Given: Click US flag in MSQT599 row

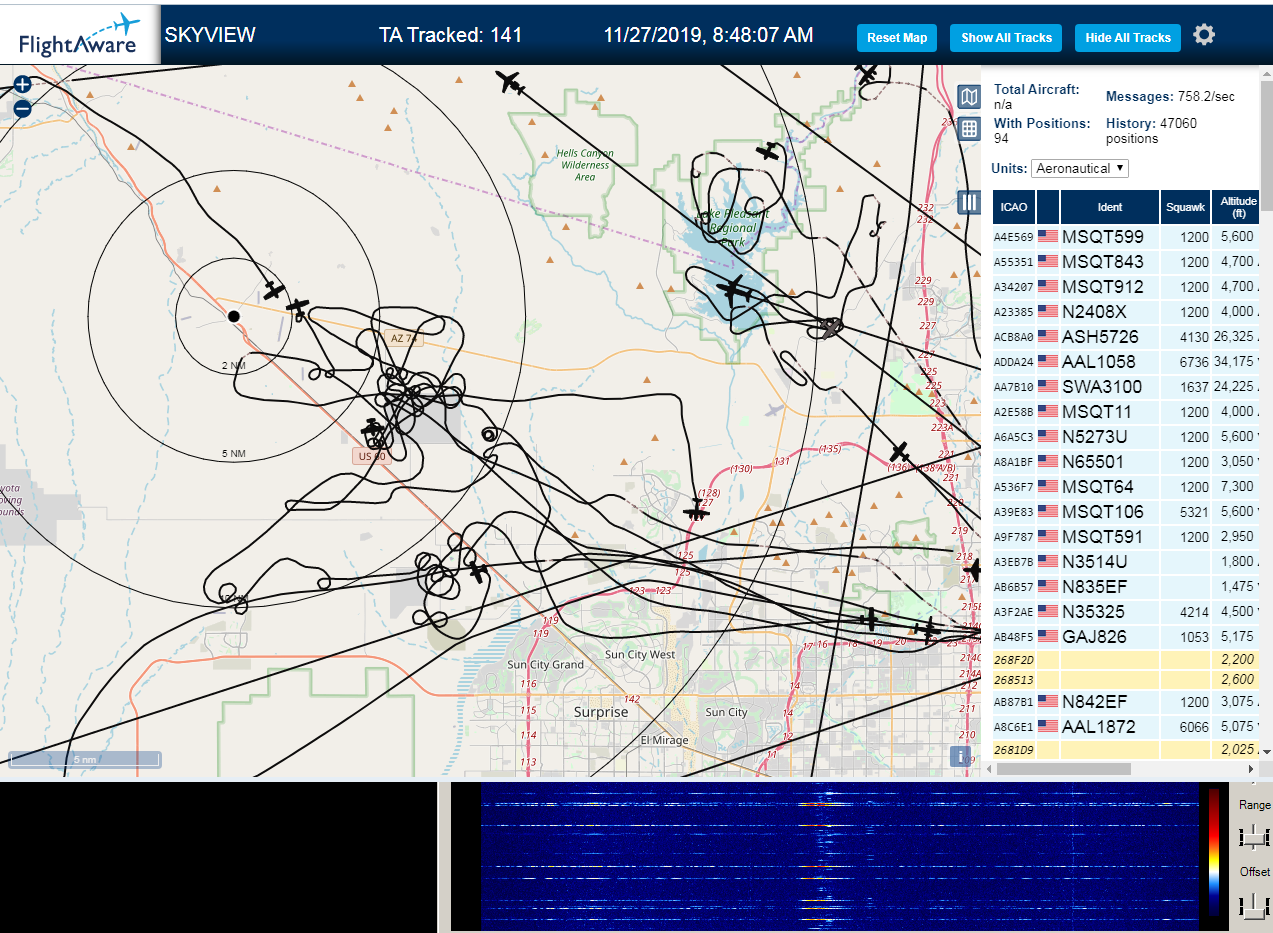Looking at the screenshot, I should point(1048,237).
